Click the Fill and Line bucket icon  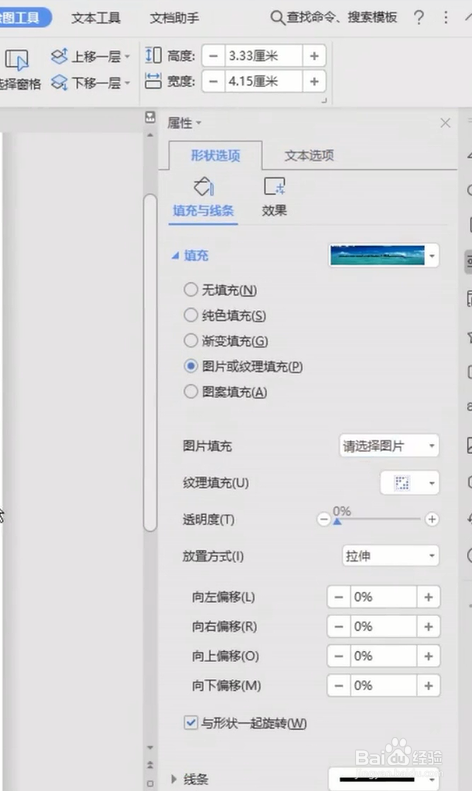coord(204,187)
